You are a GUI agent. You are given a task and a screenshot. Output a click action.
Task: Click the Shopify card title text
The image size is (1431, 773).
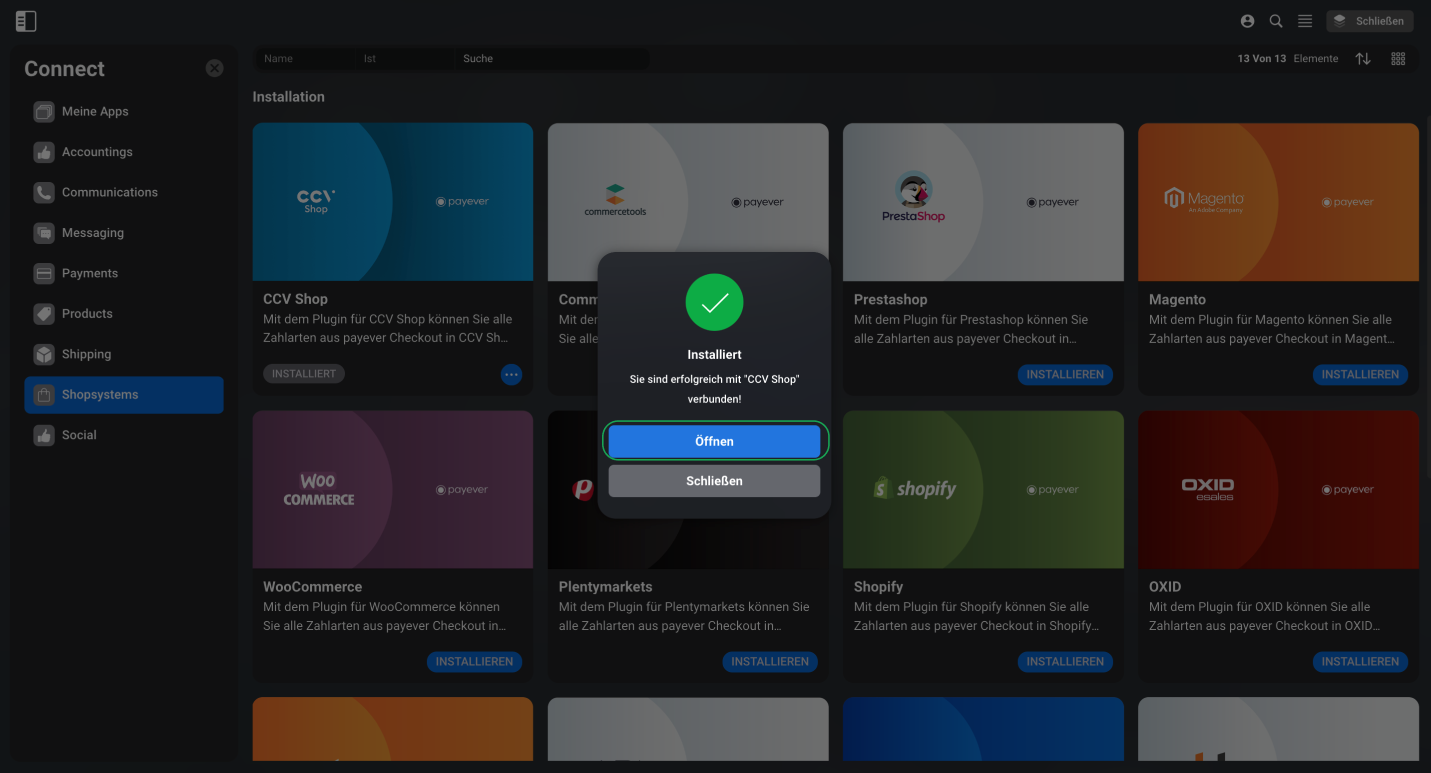pyautogui.click(x=878, y=587)
